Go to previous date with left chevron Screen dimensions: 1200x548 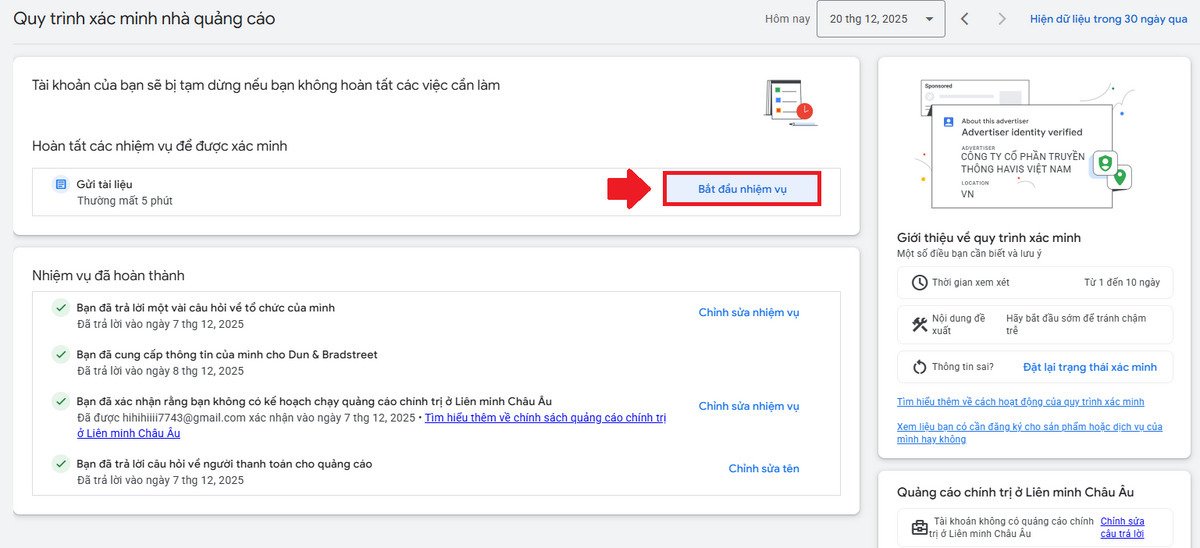pyautogui.click(x=965, y=19)
